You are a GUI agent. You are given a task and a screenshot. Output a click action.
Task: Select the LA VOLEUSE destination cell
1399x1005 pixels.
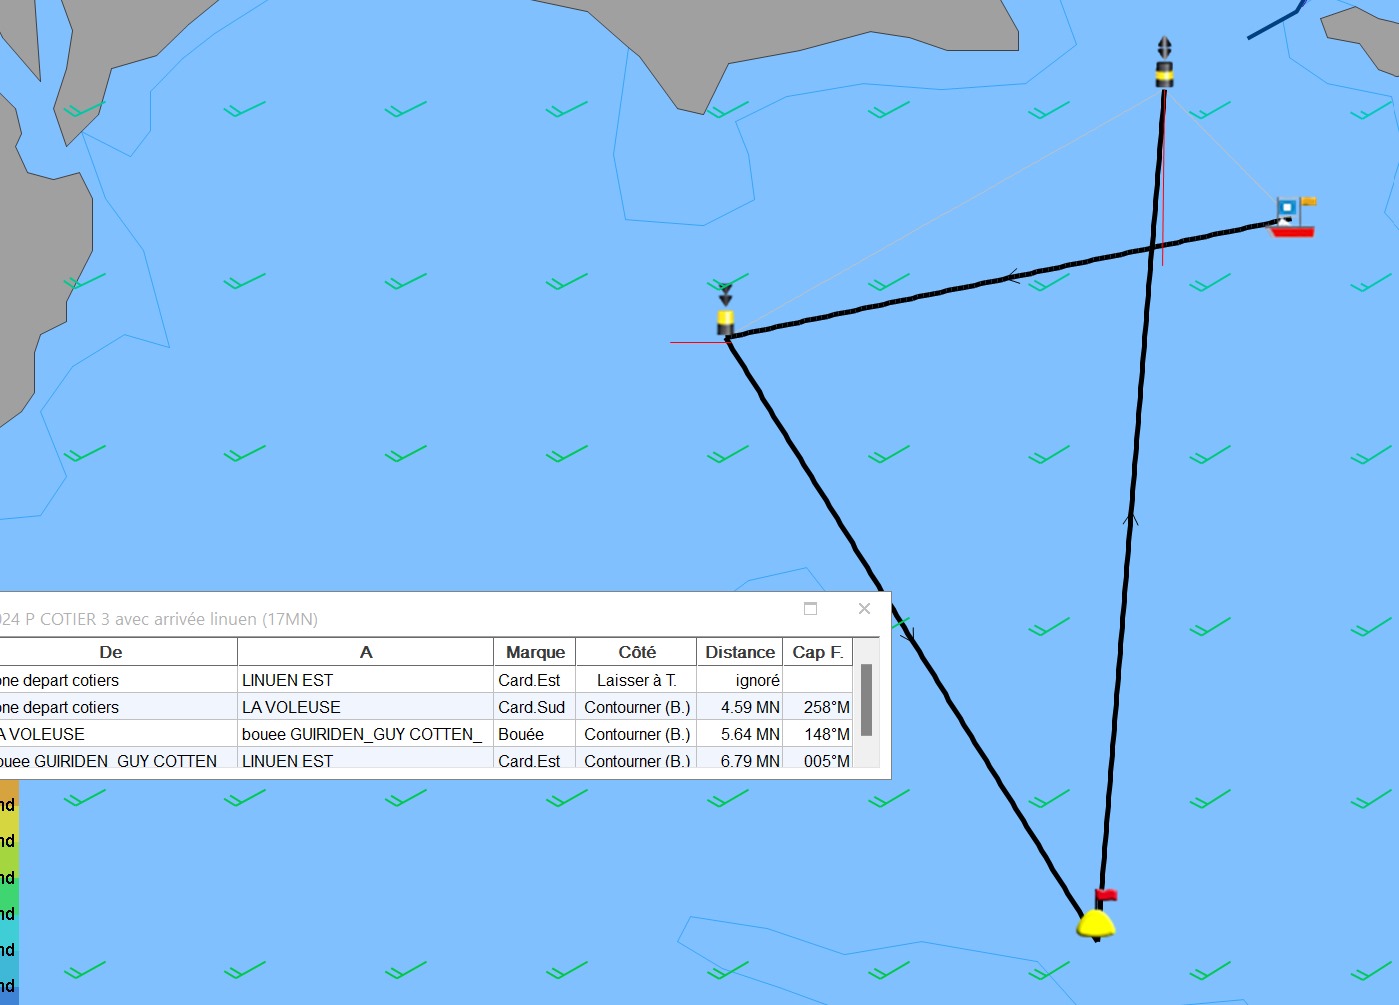tap(365, 707)
